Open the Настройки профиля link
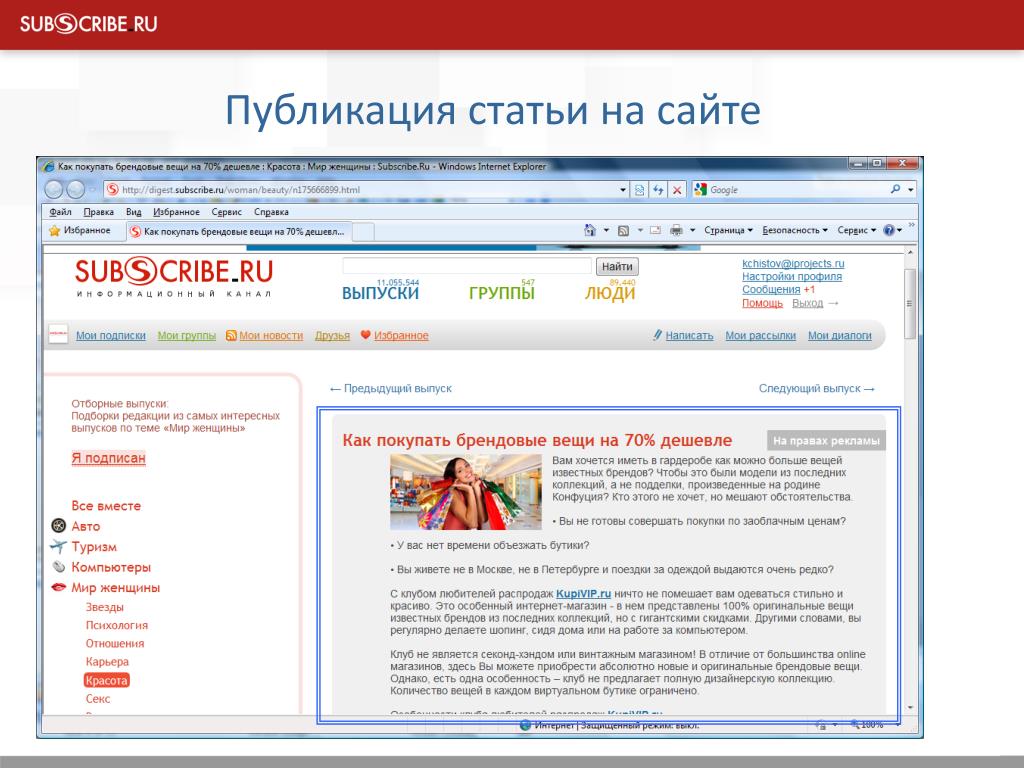 coord(792,276)
